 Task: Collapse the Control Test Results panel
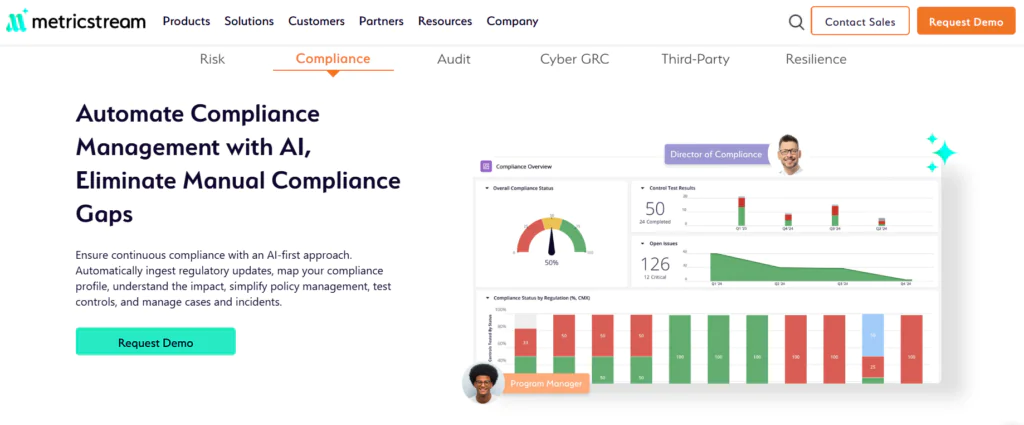(643, 188)
